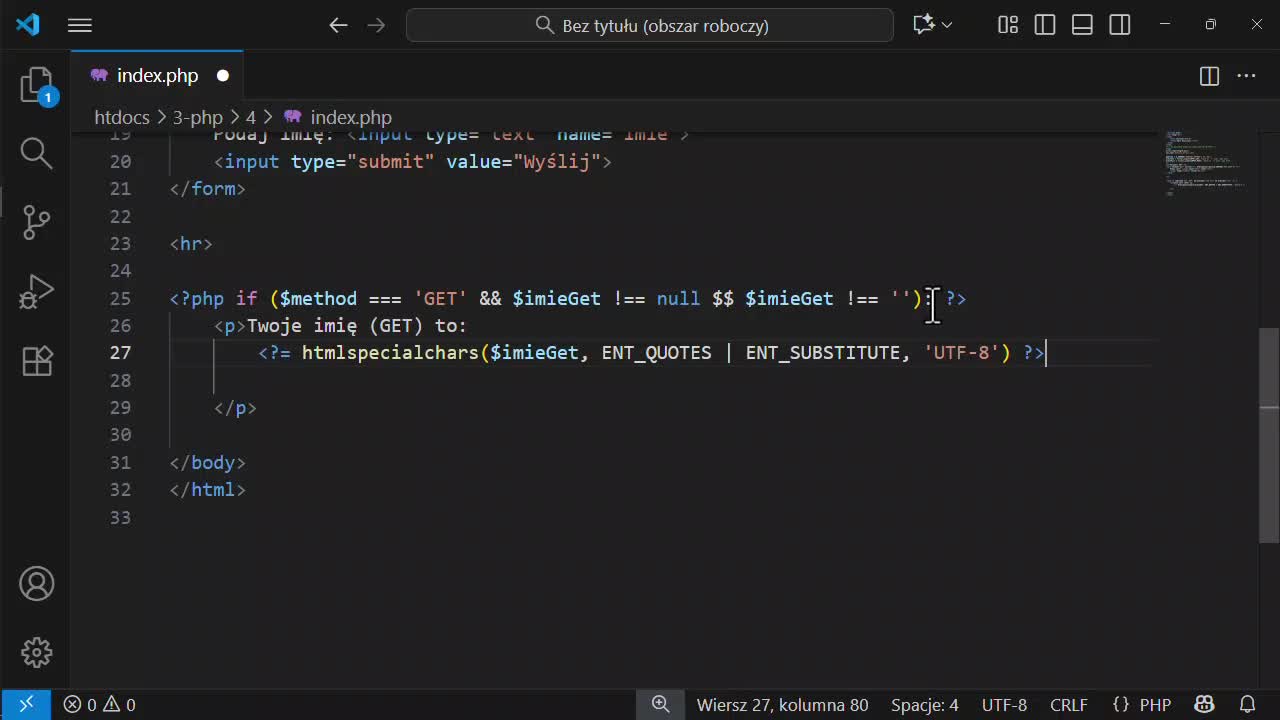Open the Manage gear settings icon
Image resolution: width=1280 pixels, height=720 pixels.
tap(37, 652)
